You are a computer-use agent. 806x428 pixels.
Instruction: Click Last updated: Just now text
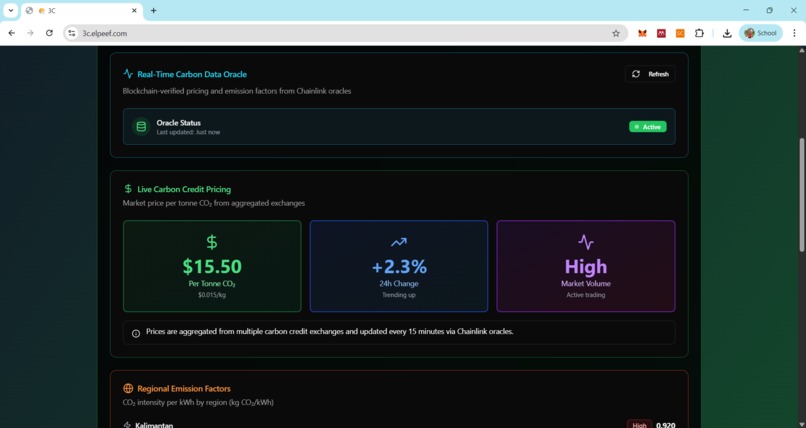(x=188, y=132)
